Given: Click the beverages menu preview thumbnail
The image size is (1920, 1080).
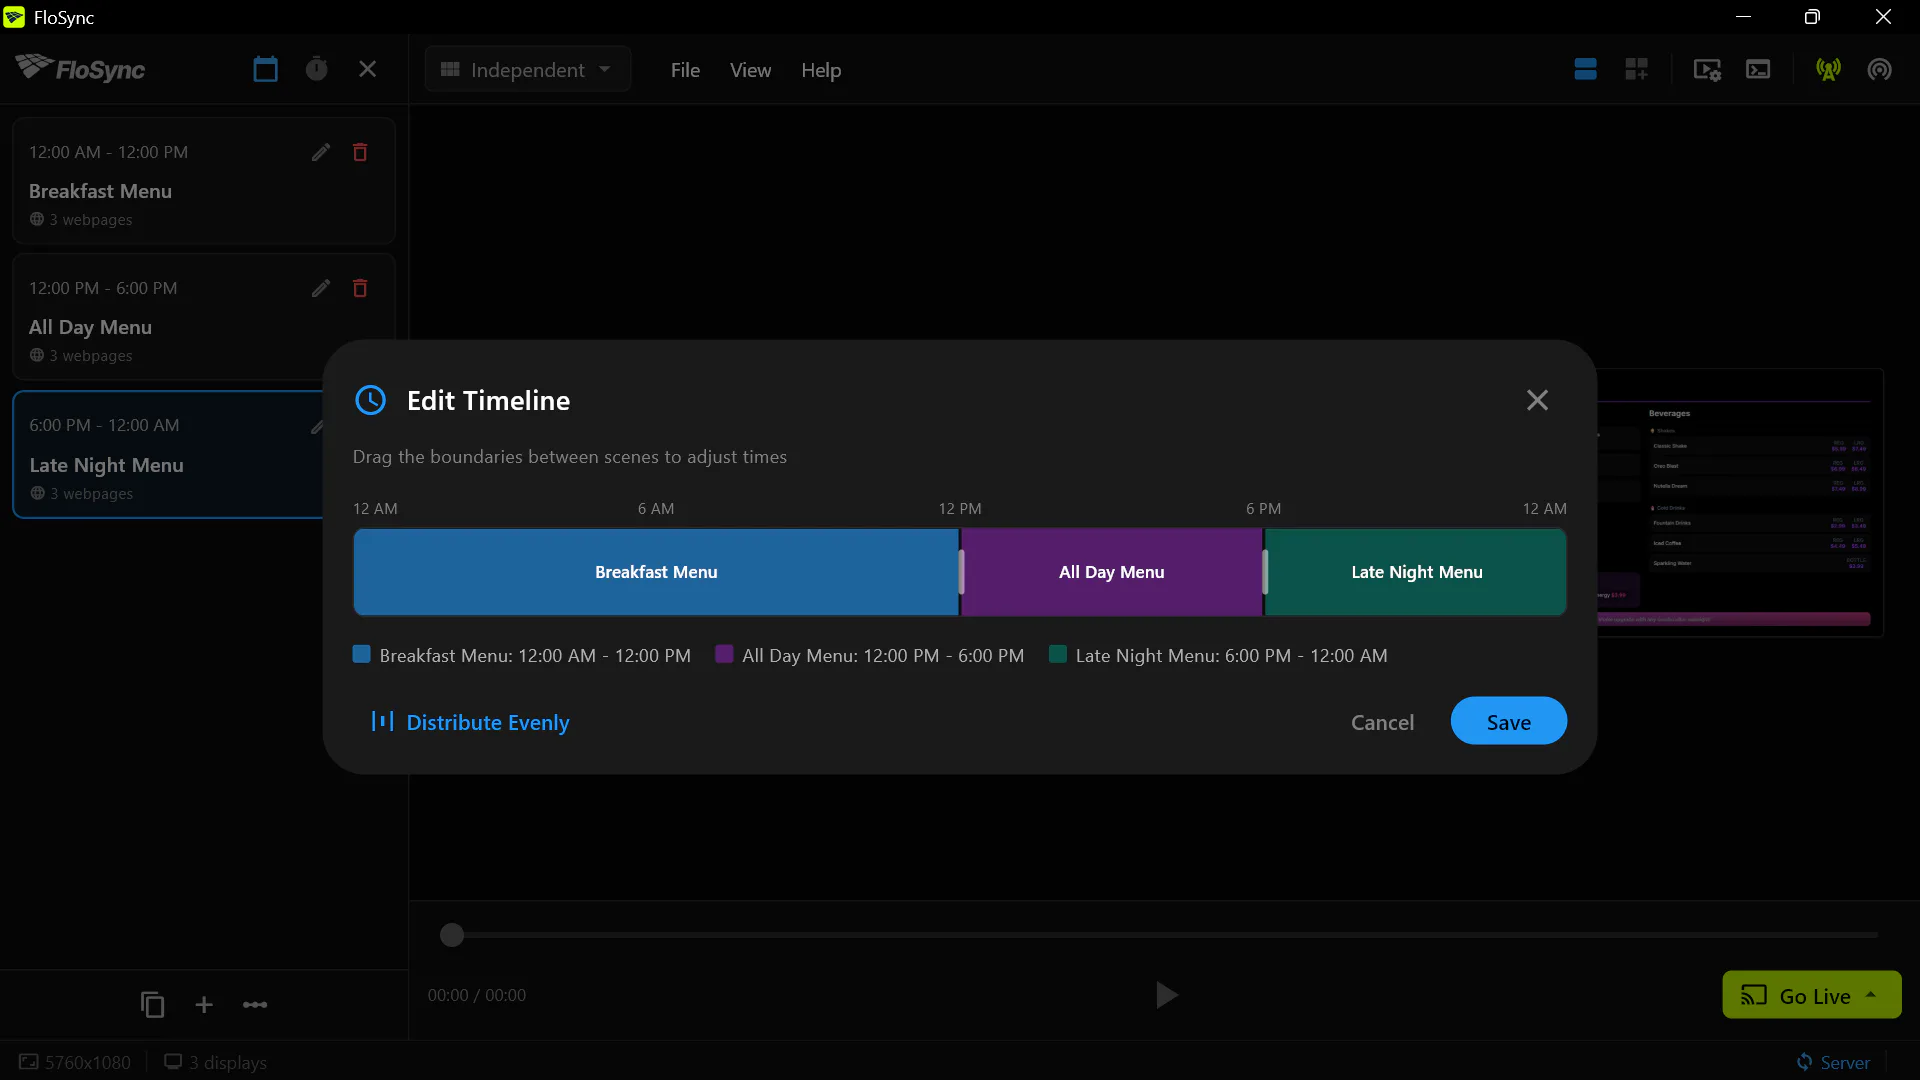Looking at the screenshot, I should tap(1740, 503).
